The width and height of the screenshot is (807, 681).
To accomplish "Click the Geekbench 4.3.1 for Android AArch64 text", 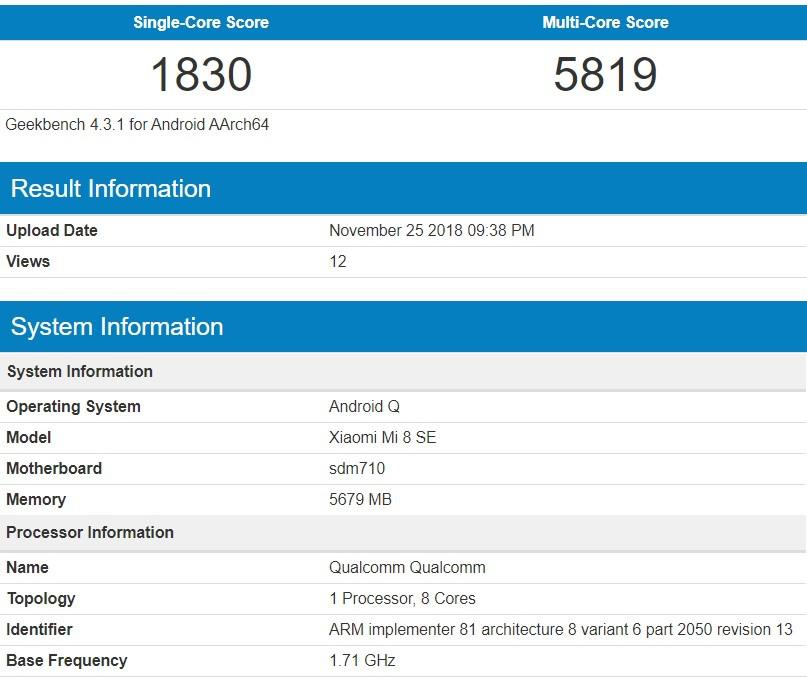I will pos(137,125).
